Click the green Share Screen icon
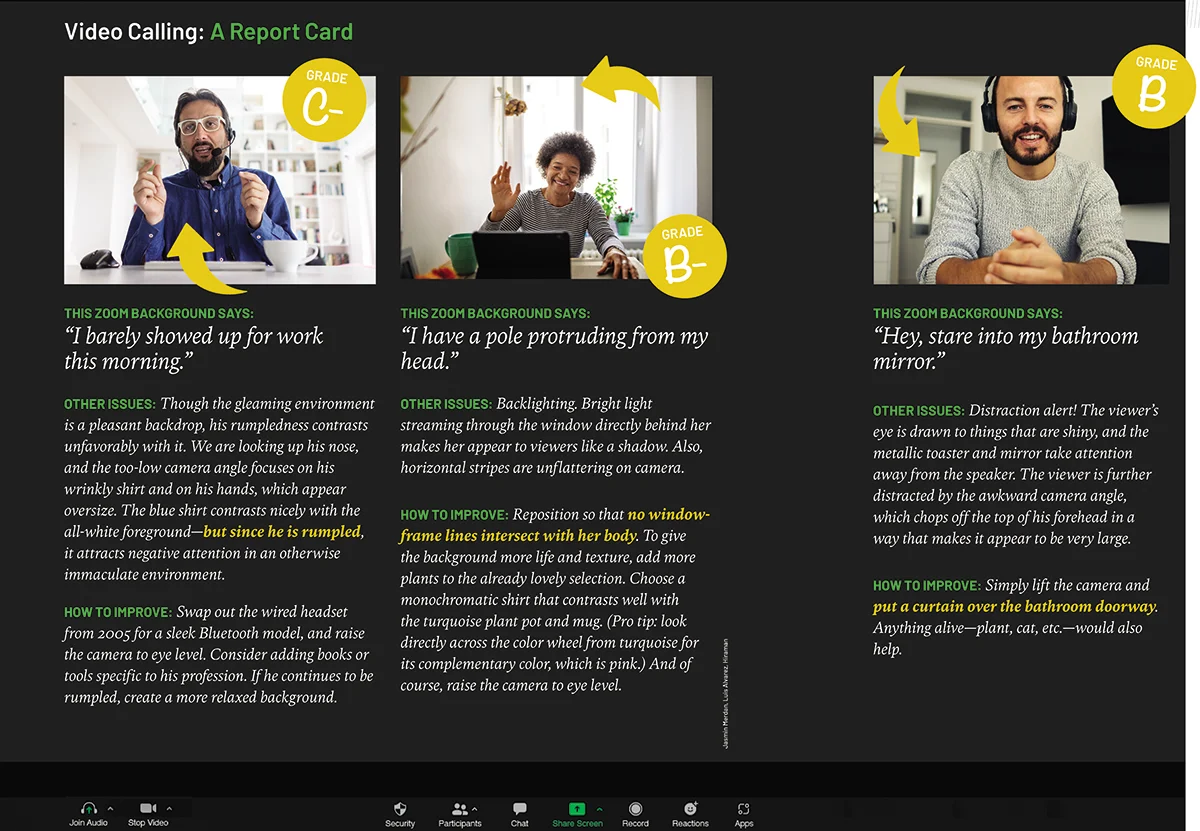Viewport: 1200px width, 831px height. pyautogui.click(x=576, y=808)
